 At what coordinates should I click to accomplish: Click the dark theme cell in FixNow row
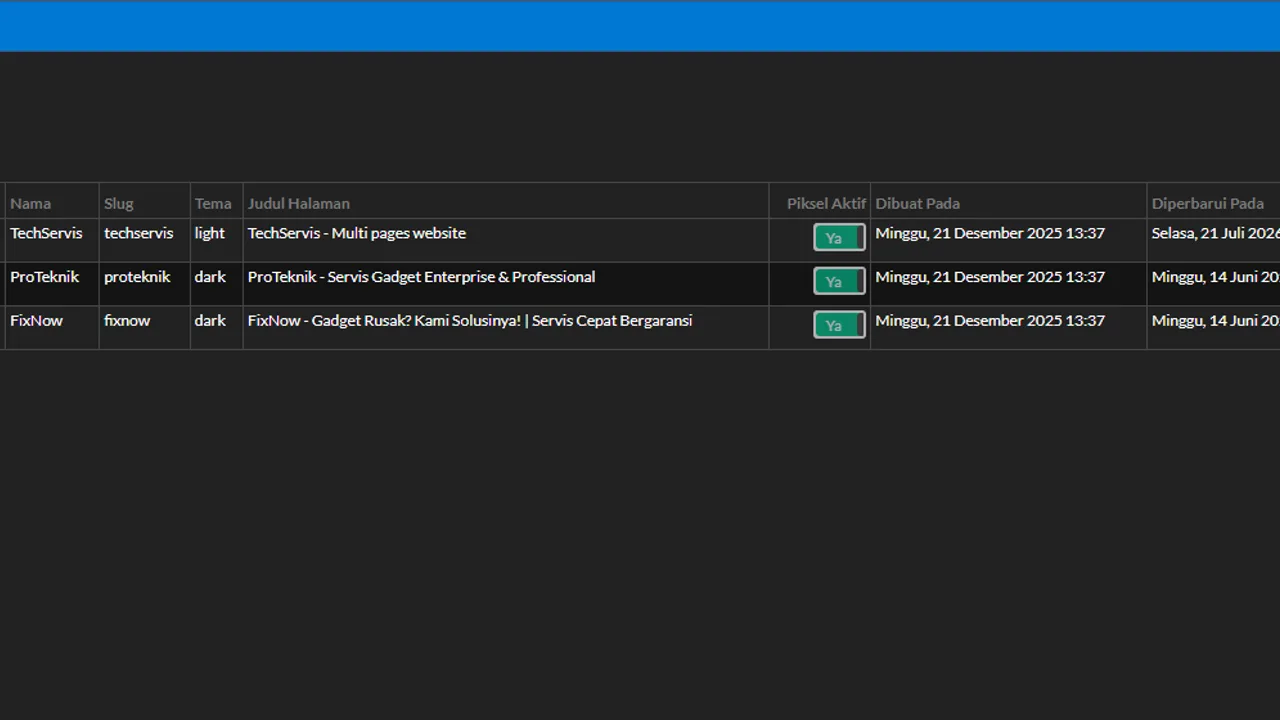tap(217, 328)
